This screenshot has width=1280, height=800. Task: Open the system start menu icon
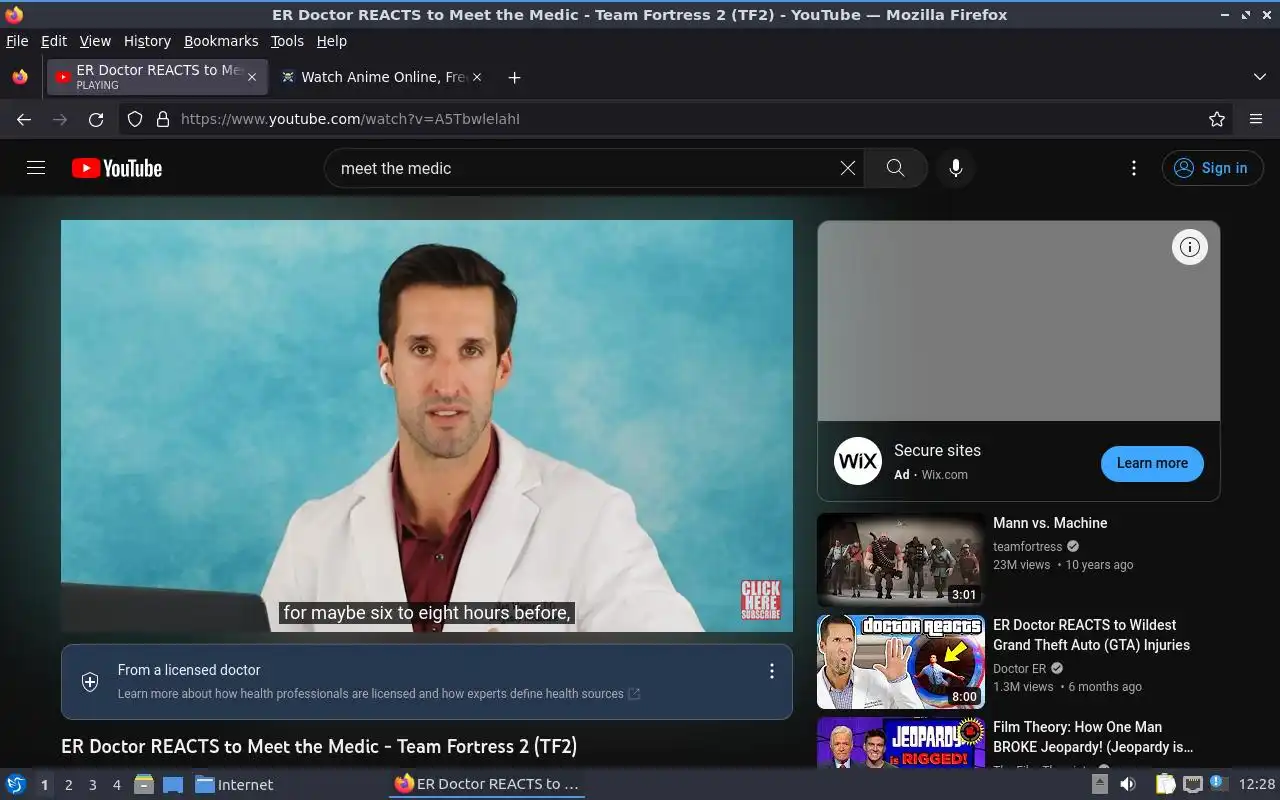click(x=16, y=784)
